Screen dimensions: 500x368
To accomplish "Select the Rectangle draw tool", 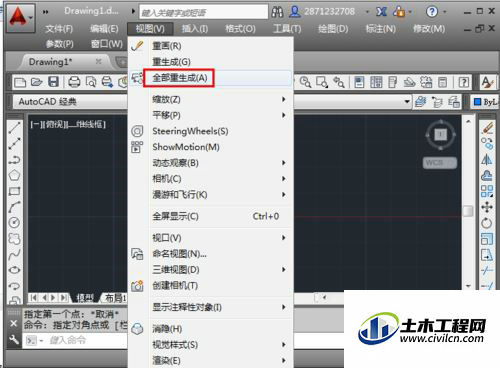I will tap(14, 191).
